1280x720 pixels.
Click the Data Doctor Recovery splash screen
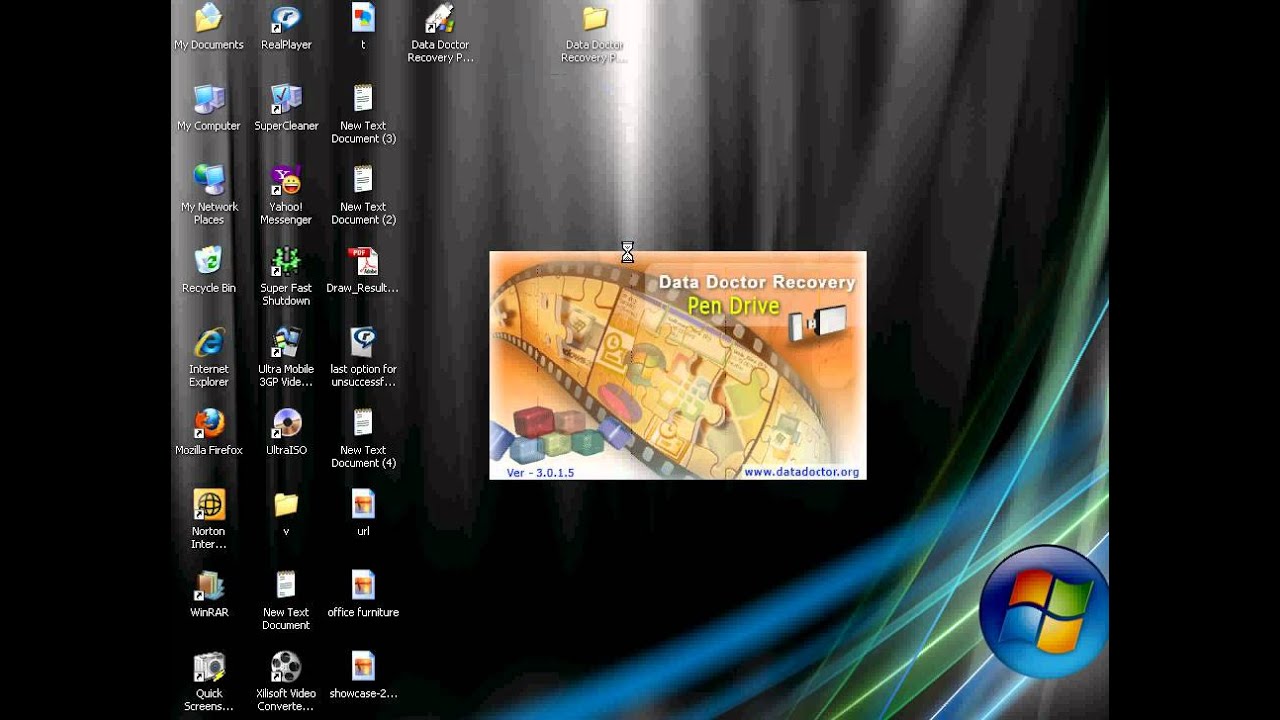[x=678, y=365]
